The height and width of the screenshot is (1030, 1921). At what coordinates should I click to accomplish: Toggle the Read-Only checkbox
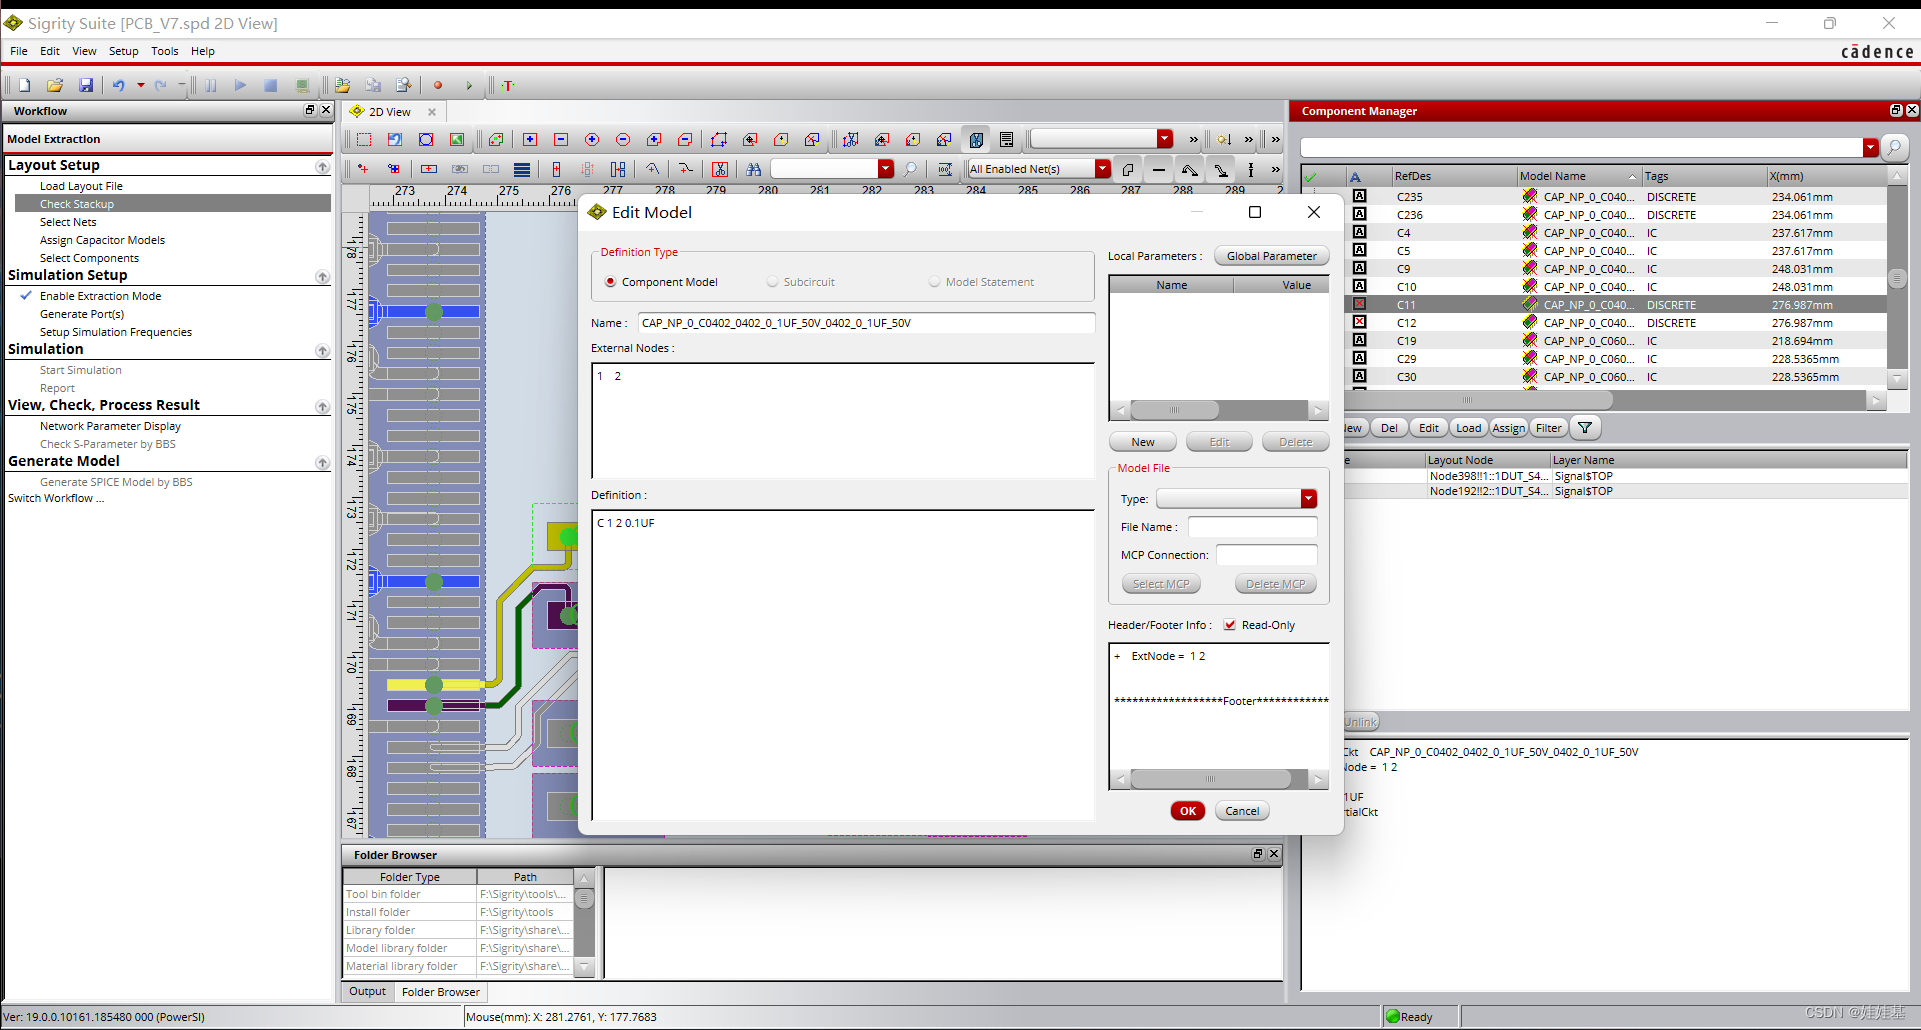[x=1230, y=625]
